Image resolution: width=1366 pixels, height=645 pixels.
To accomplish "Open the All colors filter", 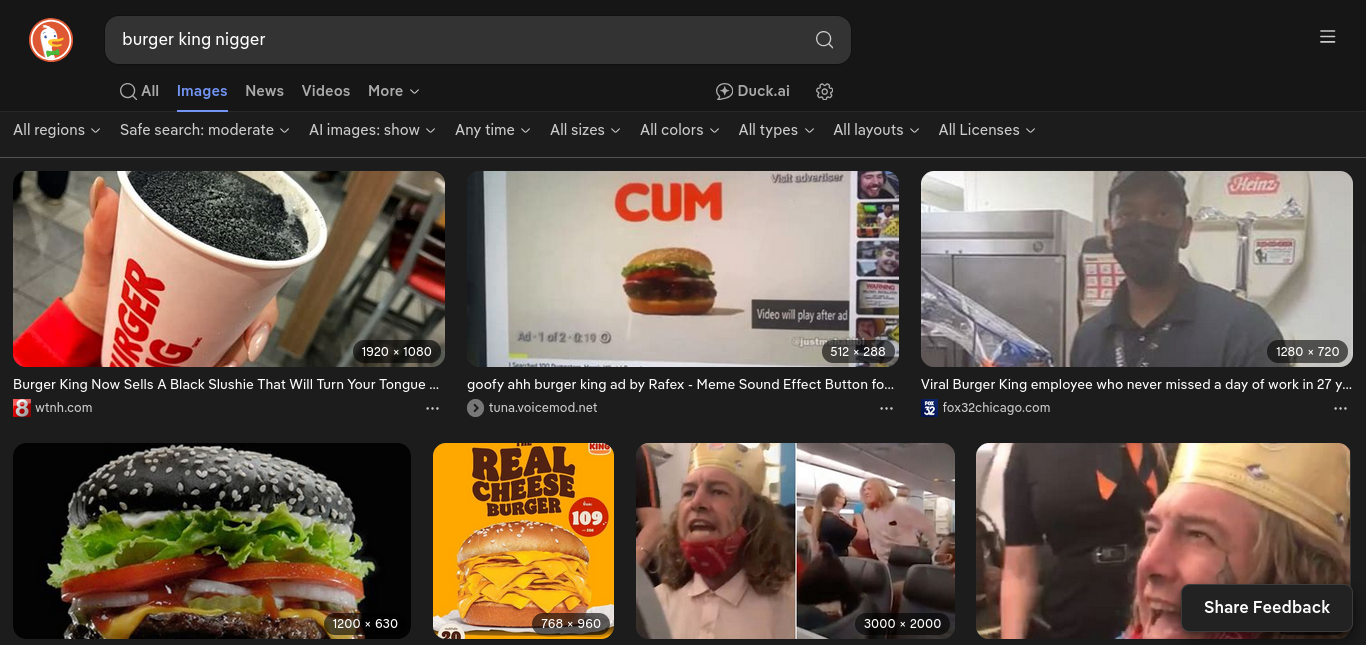I will [x=679, y=130].
